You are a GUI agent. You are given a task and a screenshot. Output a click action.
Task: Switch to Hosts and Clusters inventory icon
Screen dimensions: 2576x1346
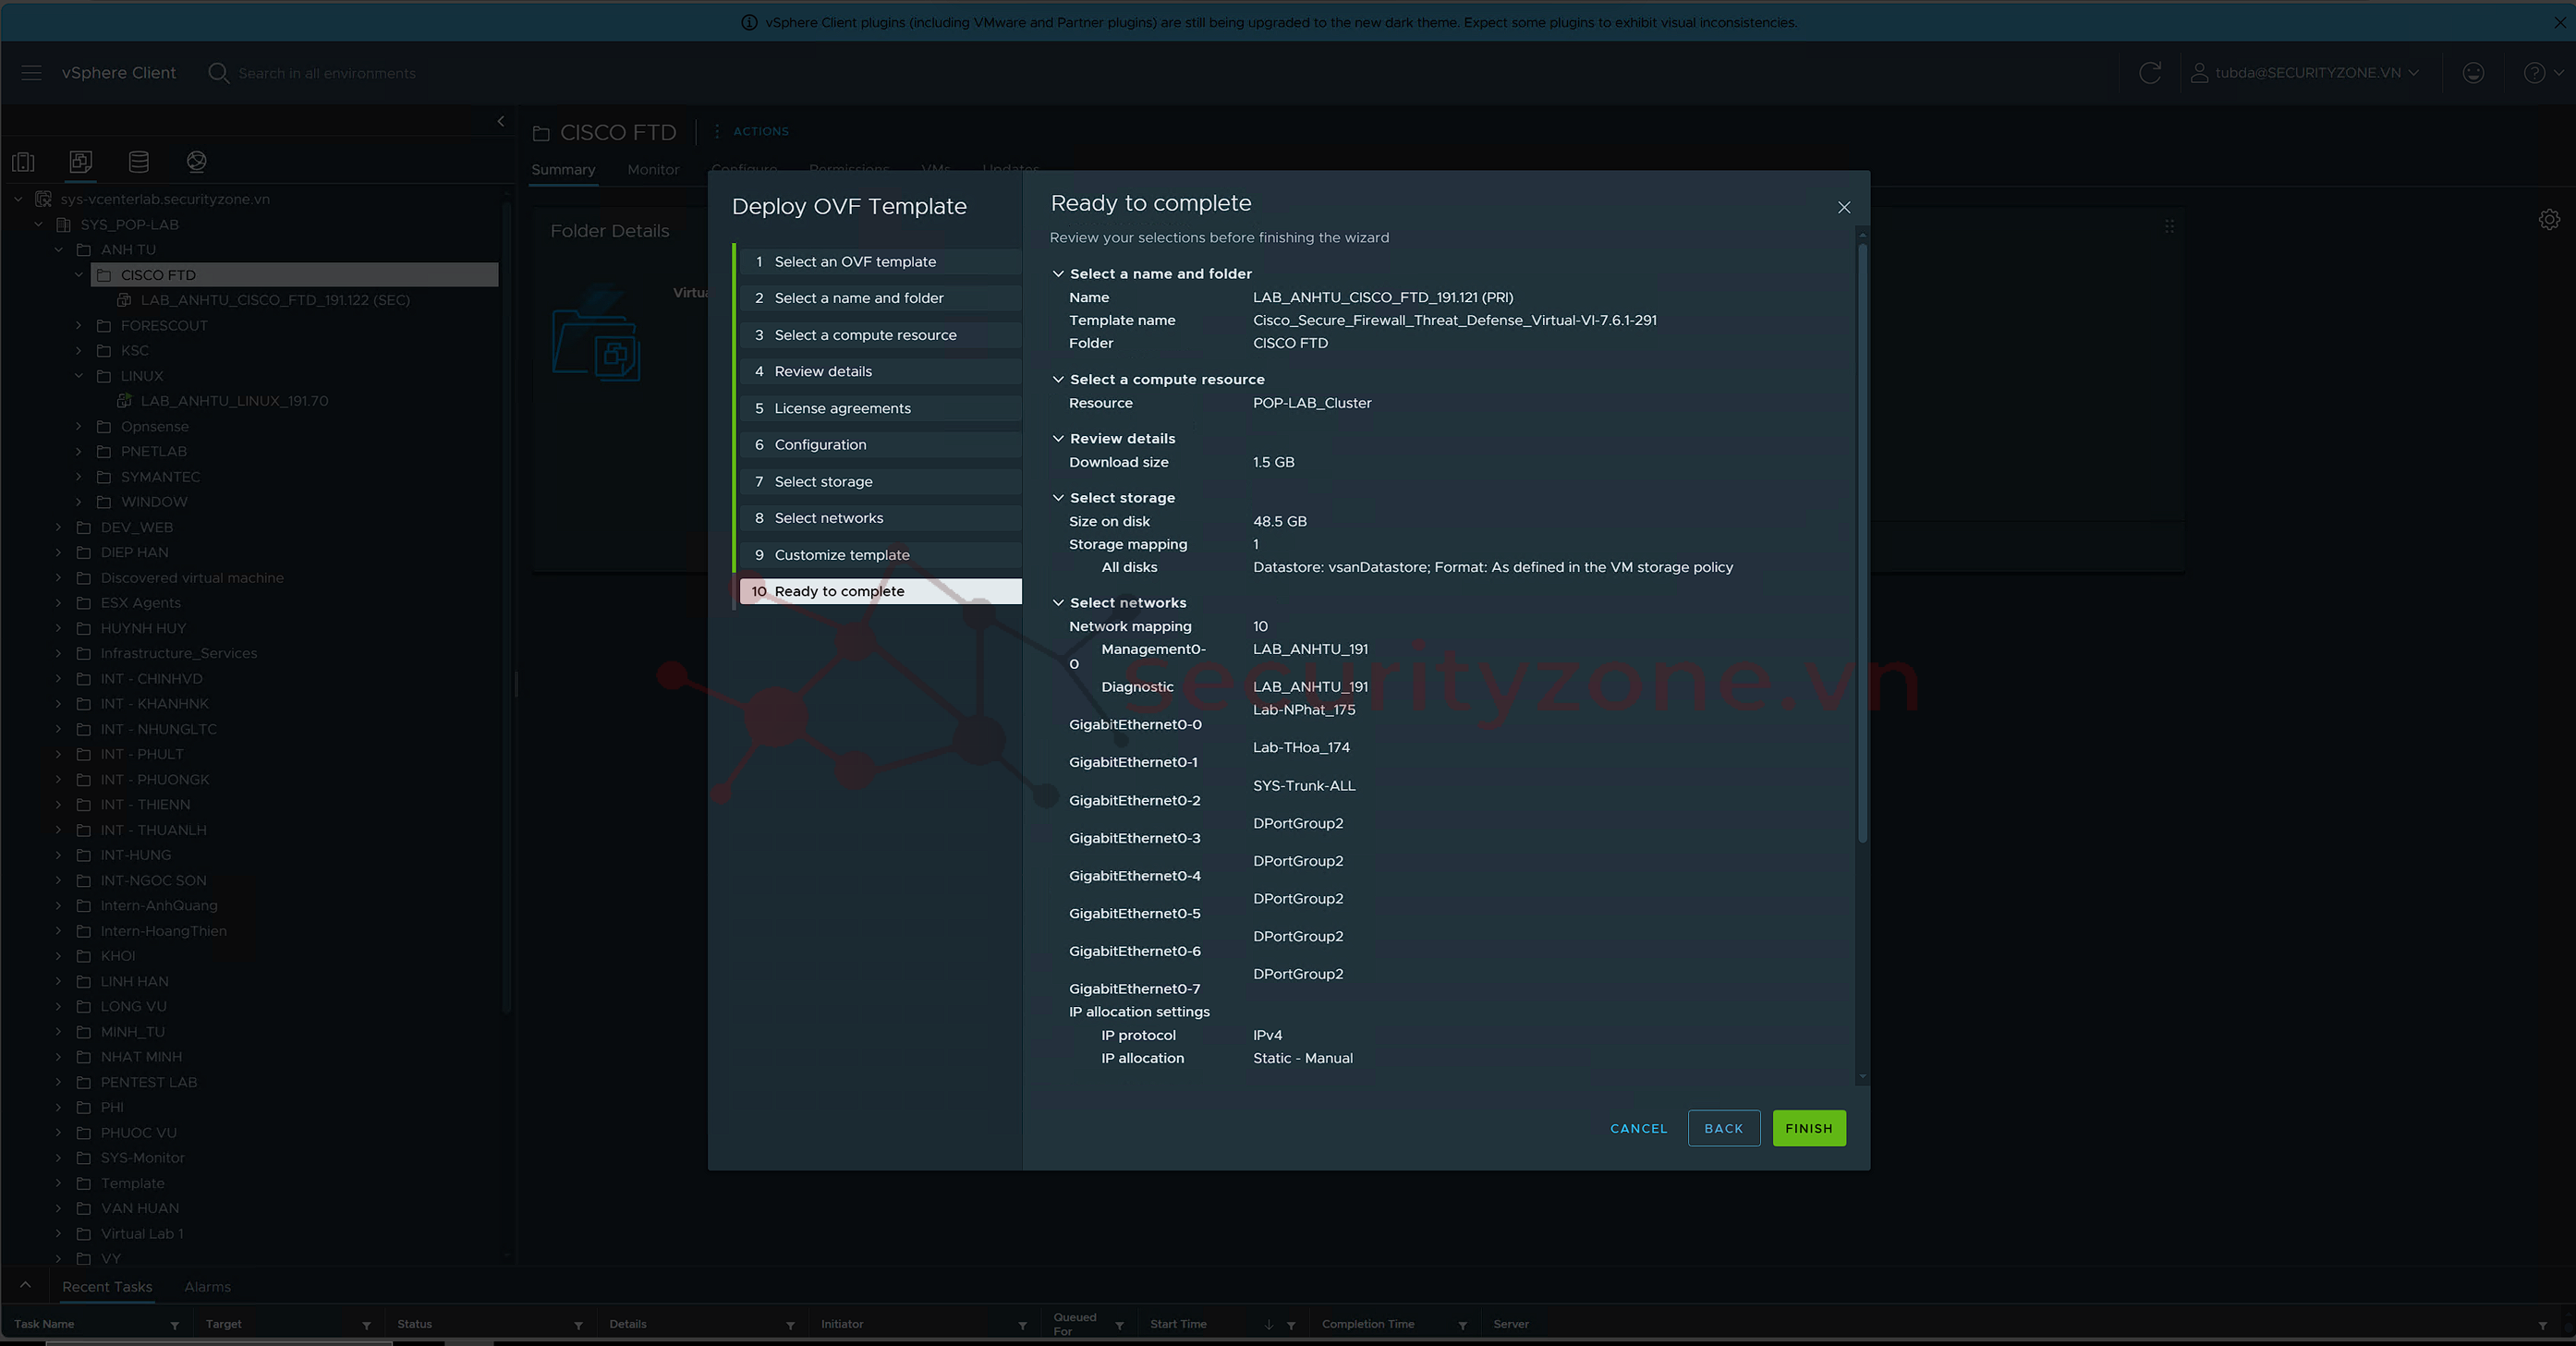(x=23, y=161)
